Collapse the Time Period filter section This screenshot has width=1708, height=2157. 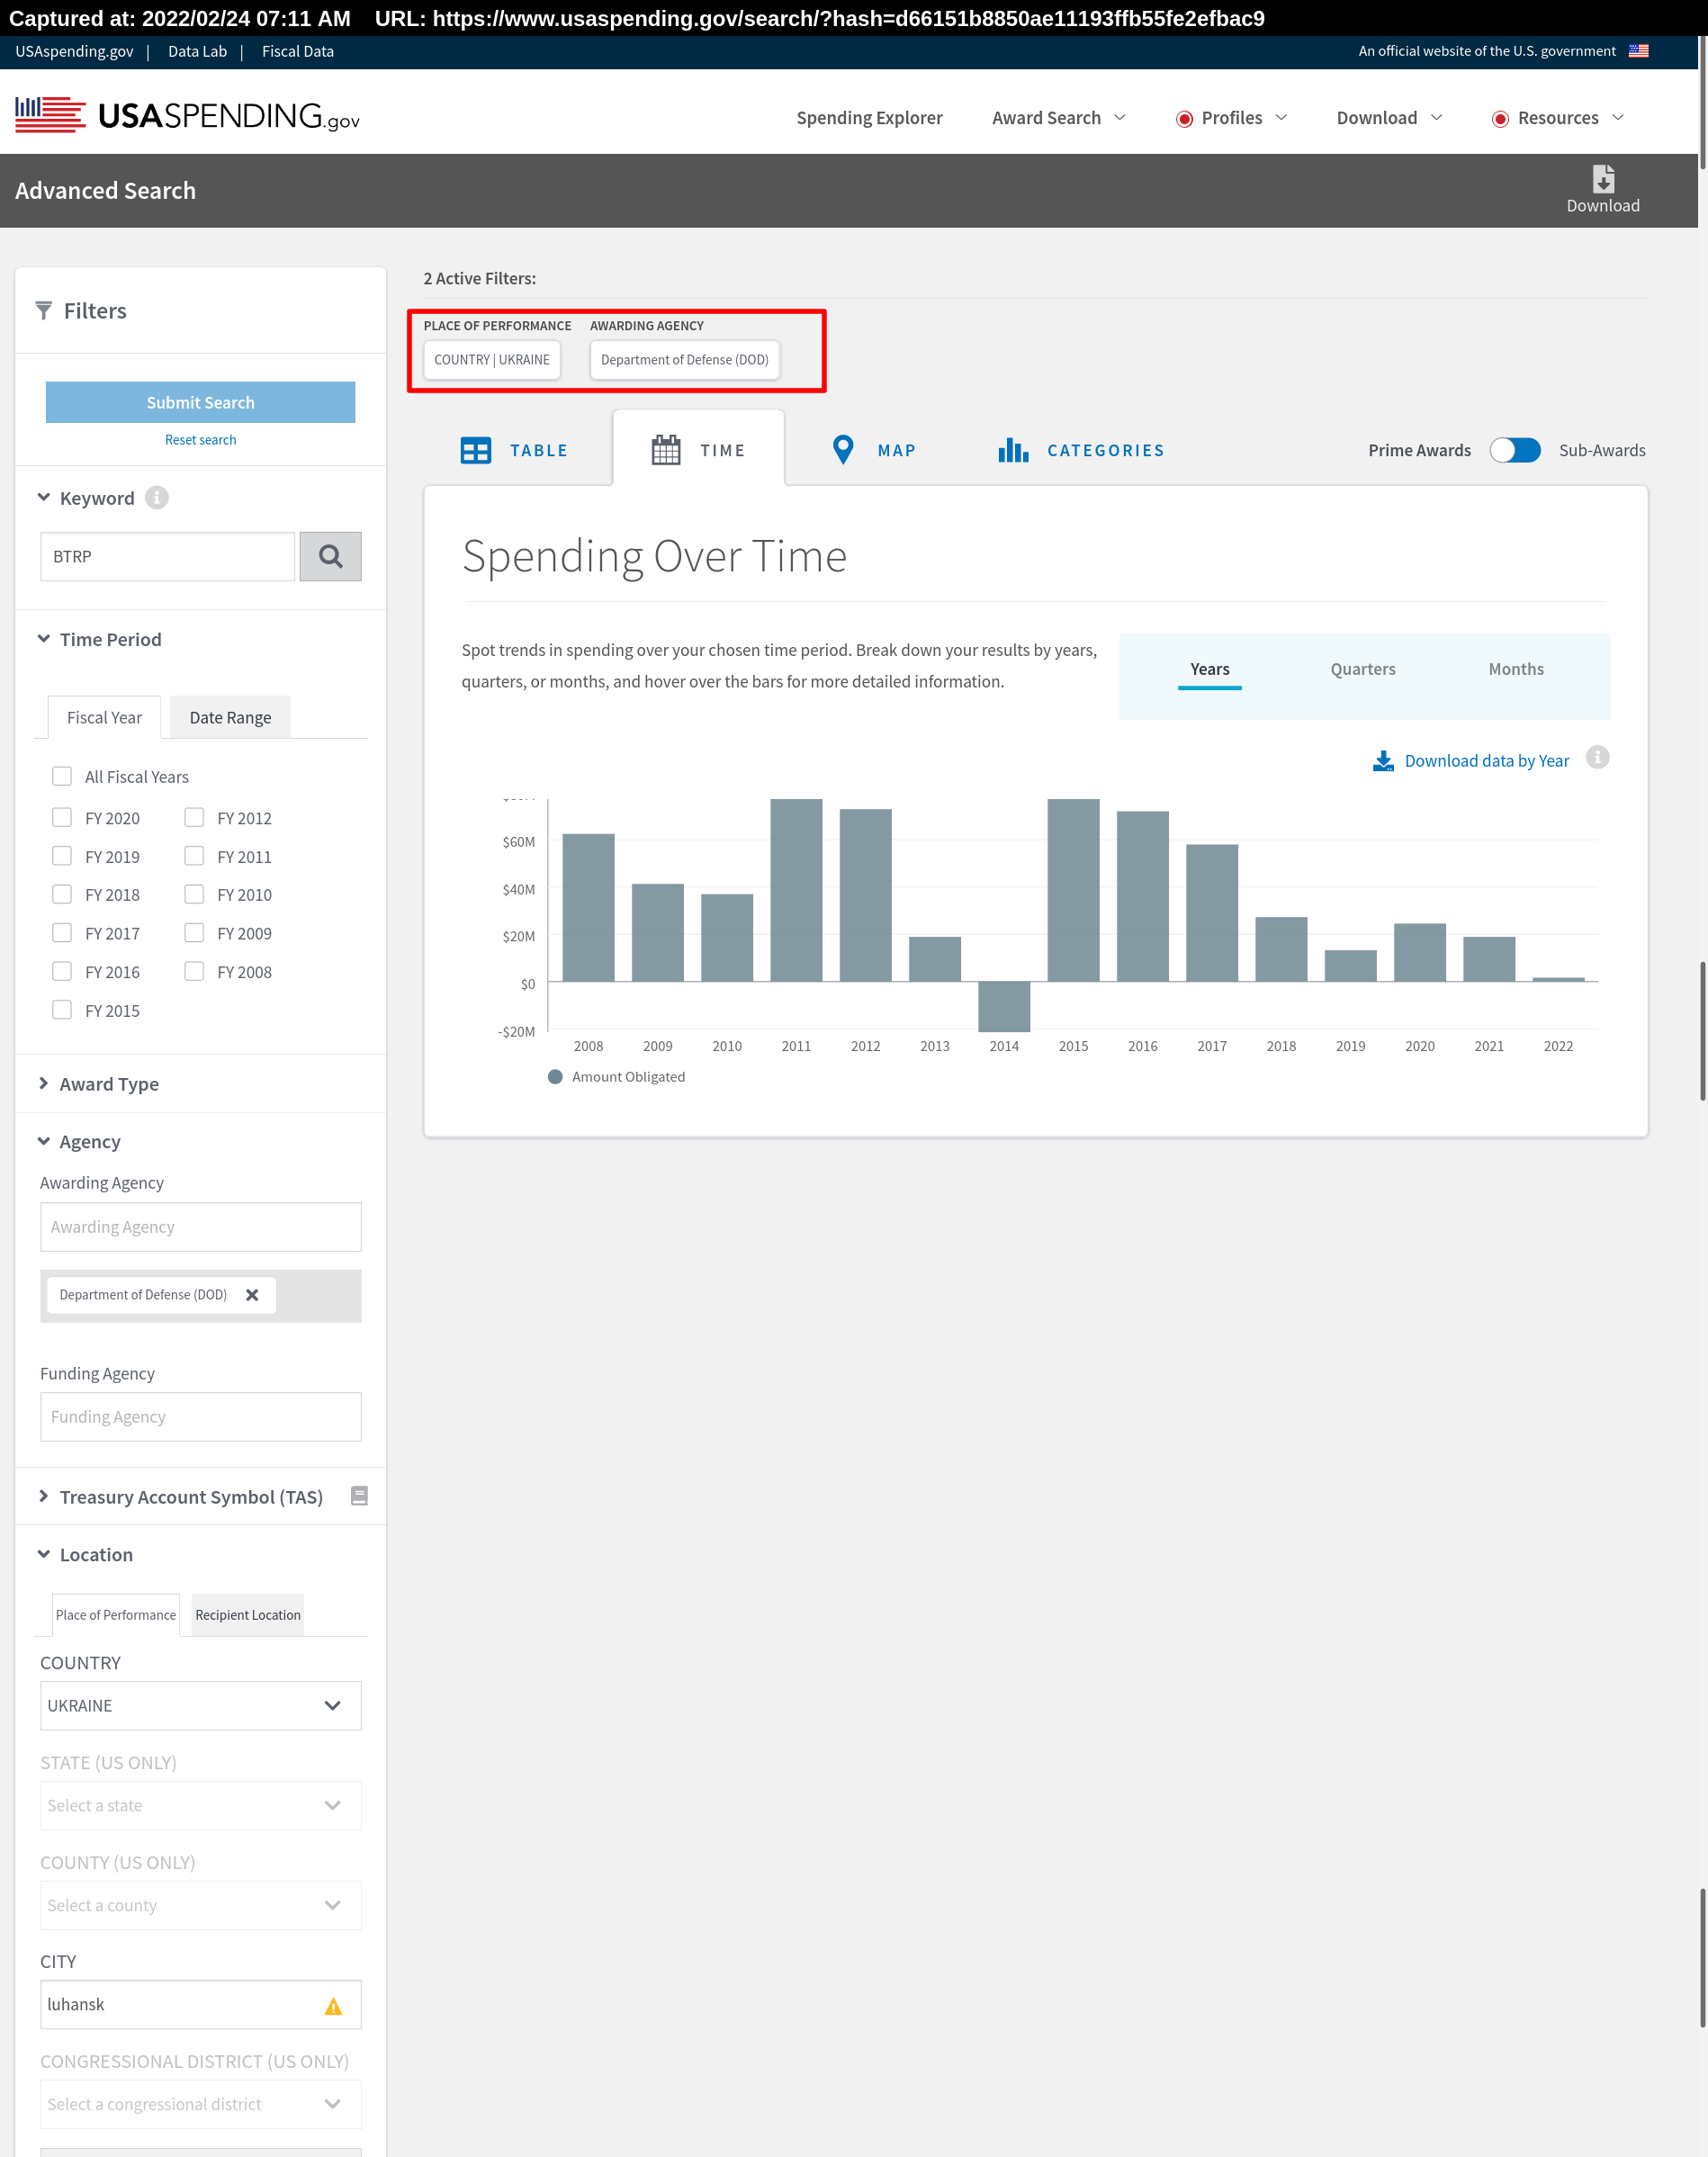[x=43, y=638]
